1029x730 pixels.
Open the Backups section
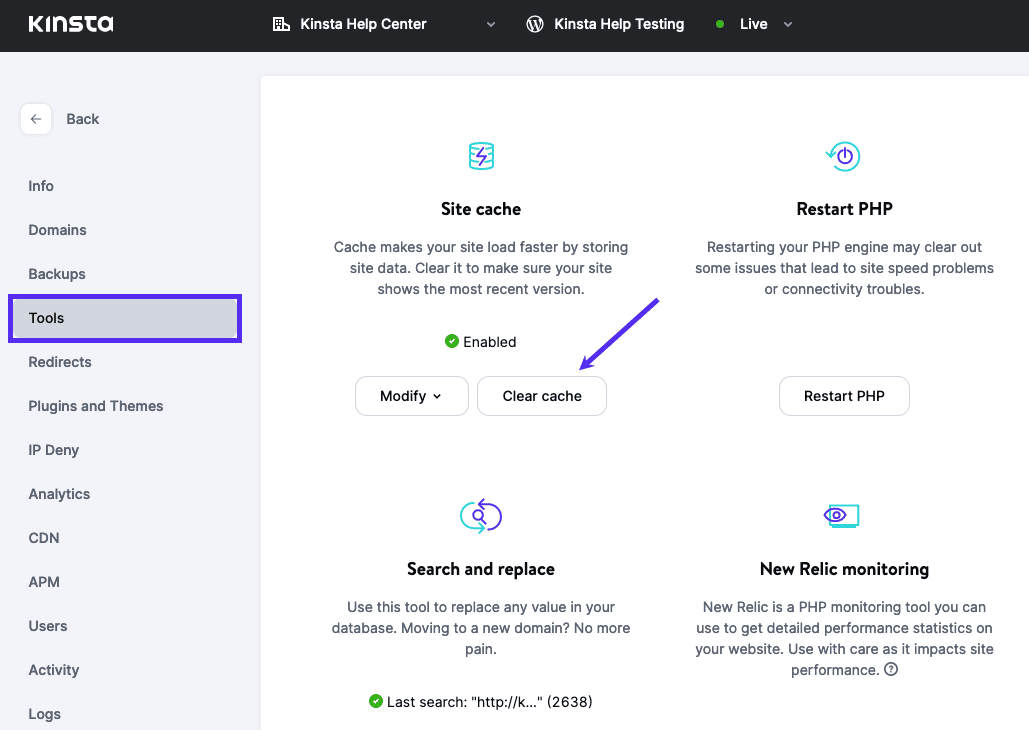pyautogui.click(x=57, y=274)
